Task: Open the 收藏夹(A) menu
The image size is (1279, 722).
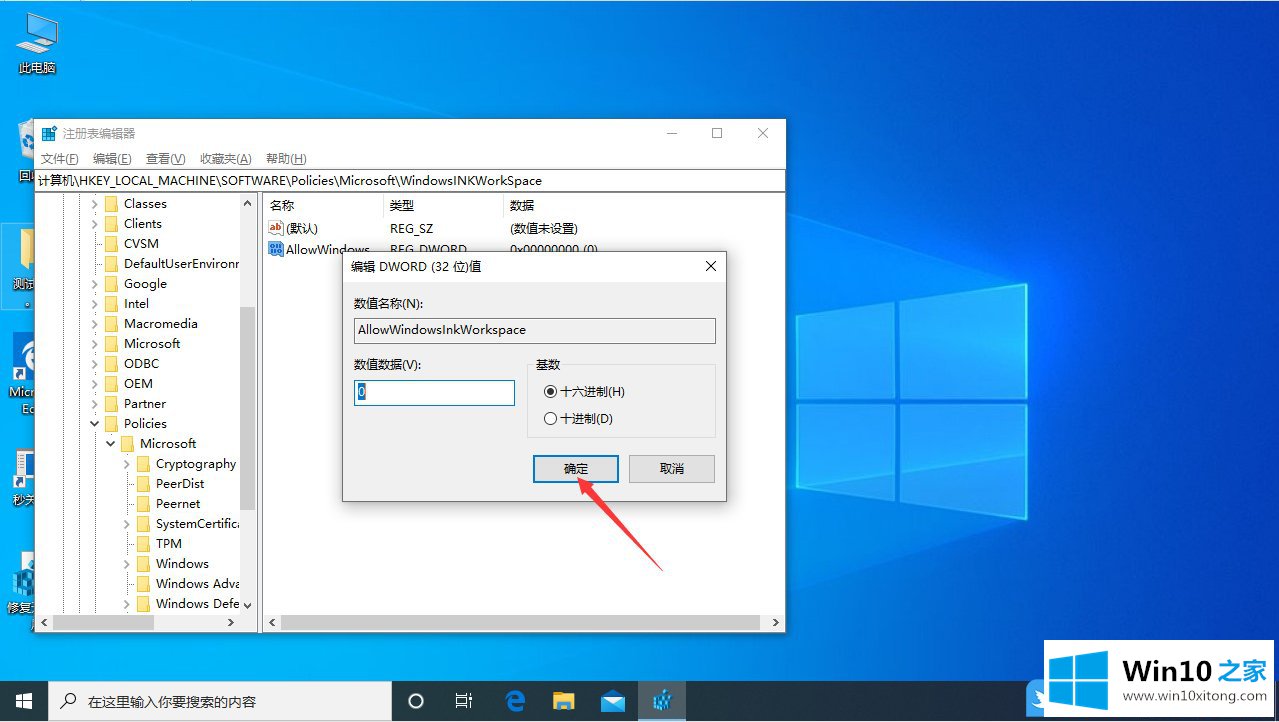Action: pos(225,159)
